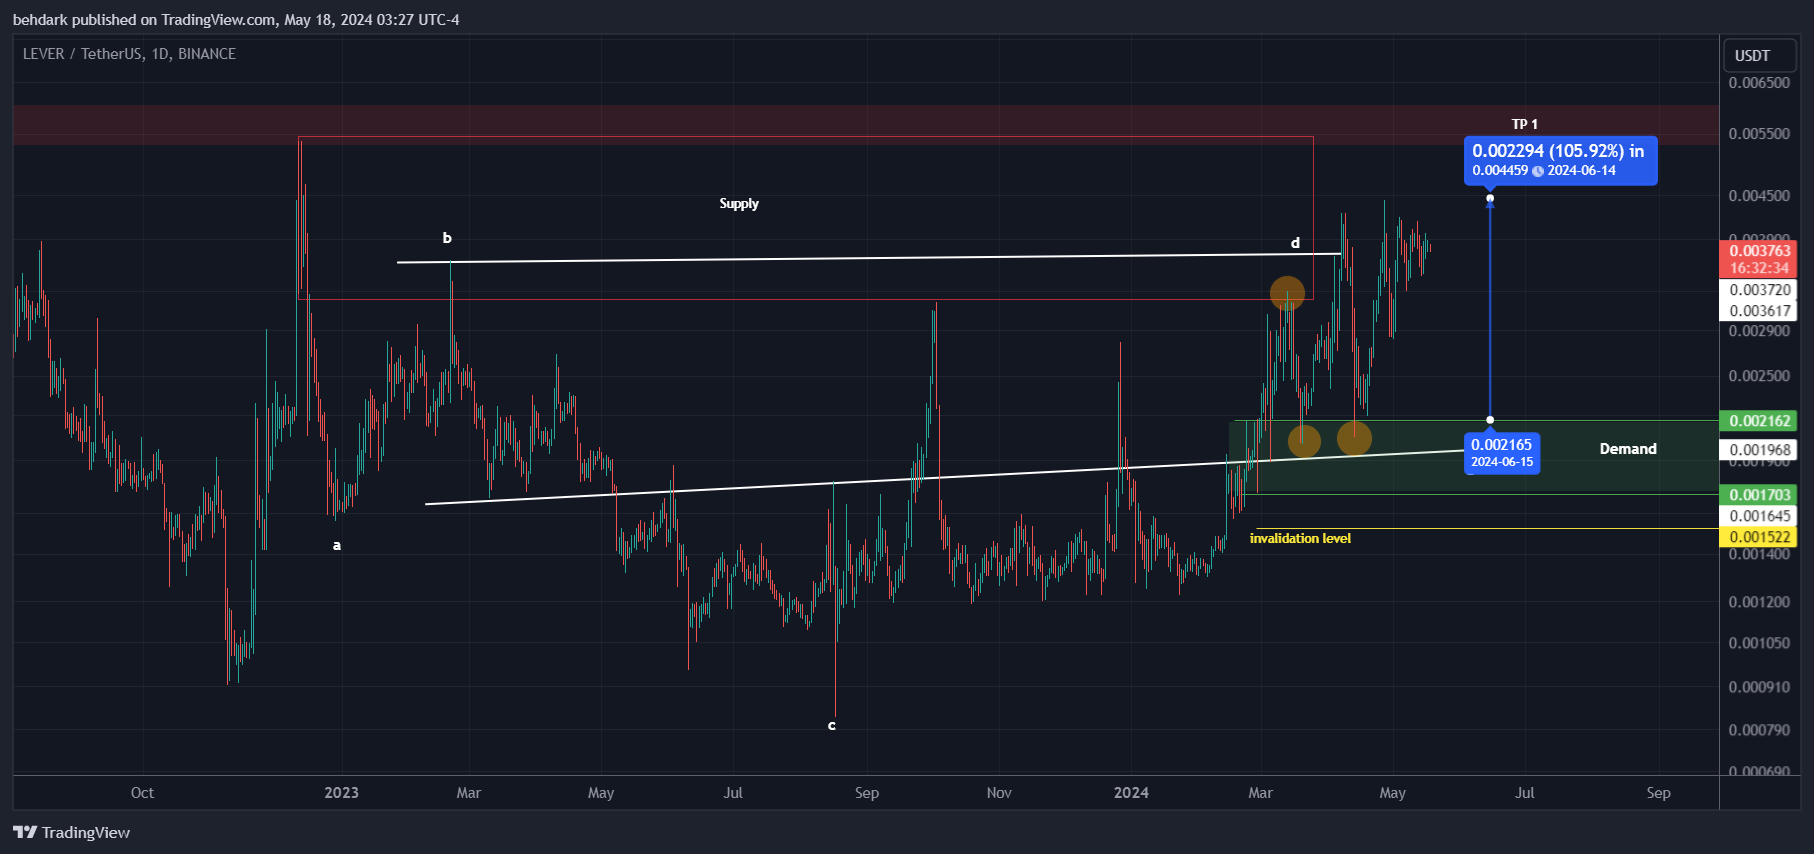This screenshot has height=854, width=1814.
Task: Click the 'TP 1' label
Action: click(x=1524, y=124)
